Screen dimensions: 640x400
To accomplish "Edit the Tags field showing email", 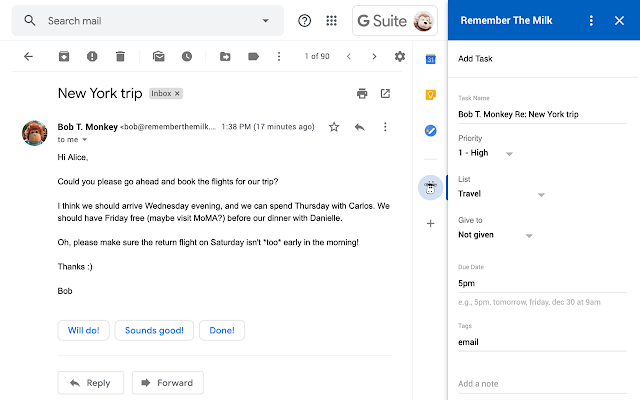I will (x=542, y=342).
